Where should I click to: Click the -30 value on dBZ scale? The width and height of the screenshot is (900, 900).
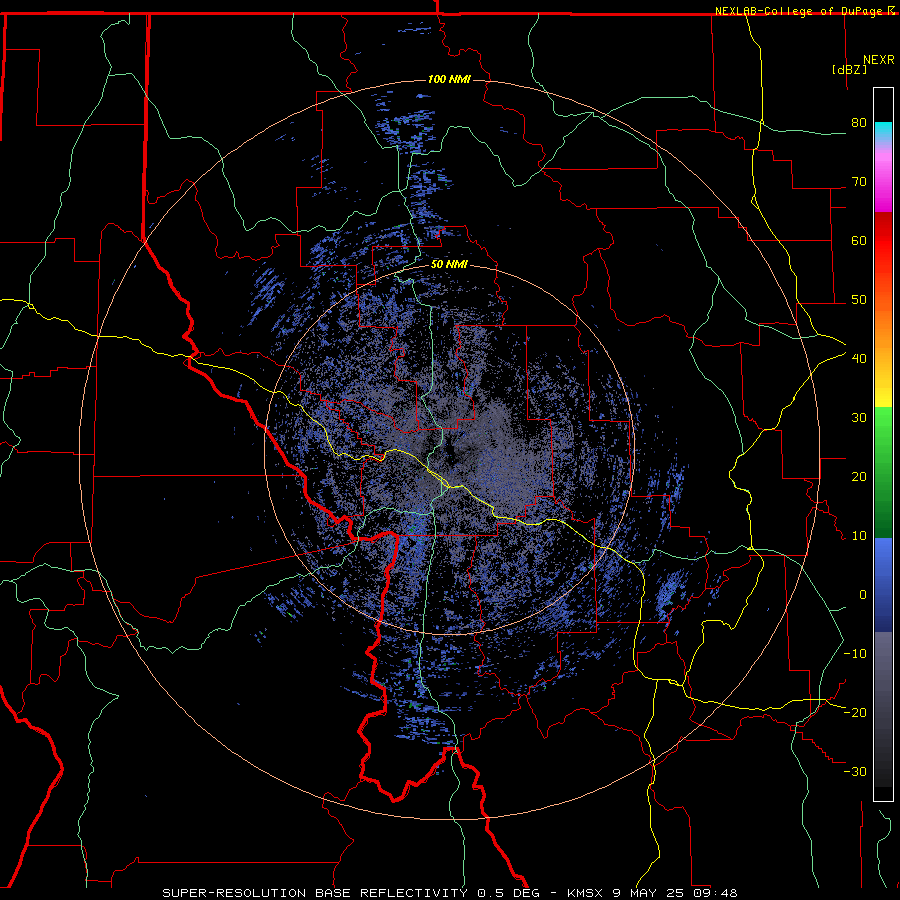click(855, 772)
